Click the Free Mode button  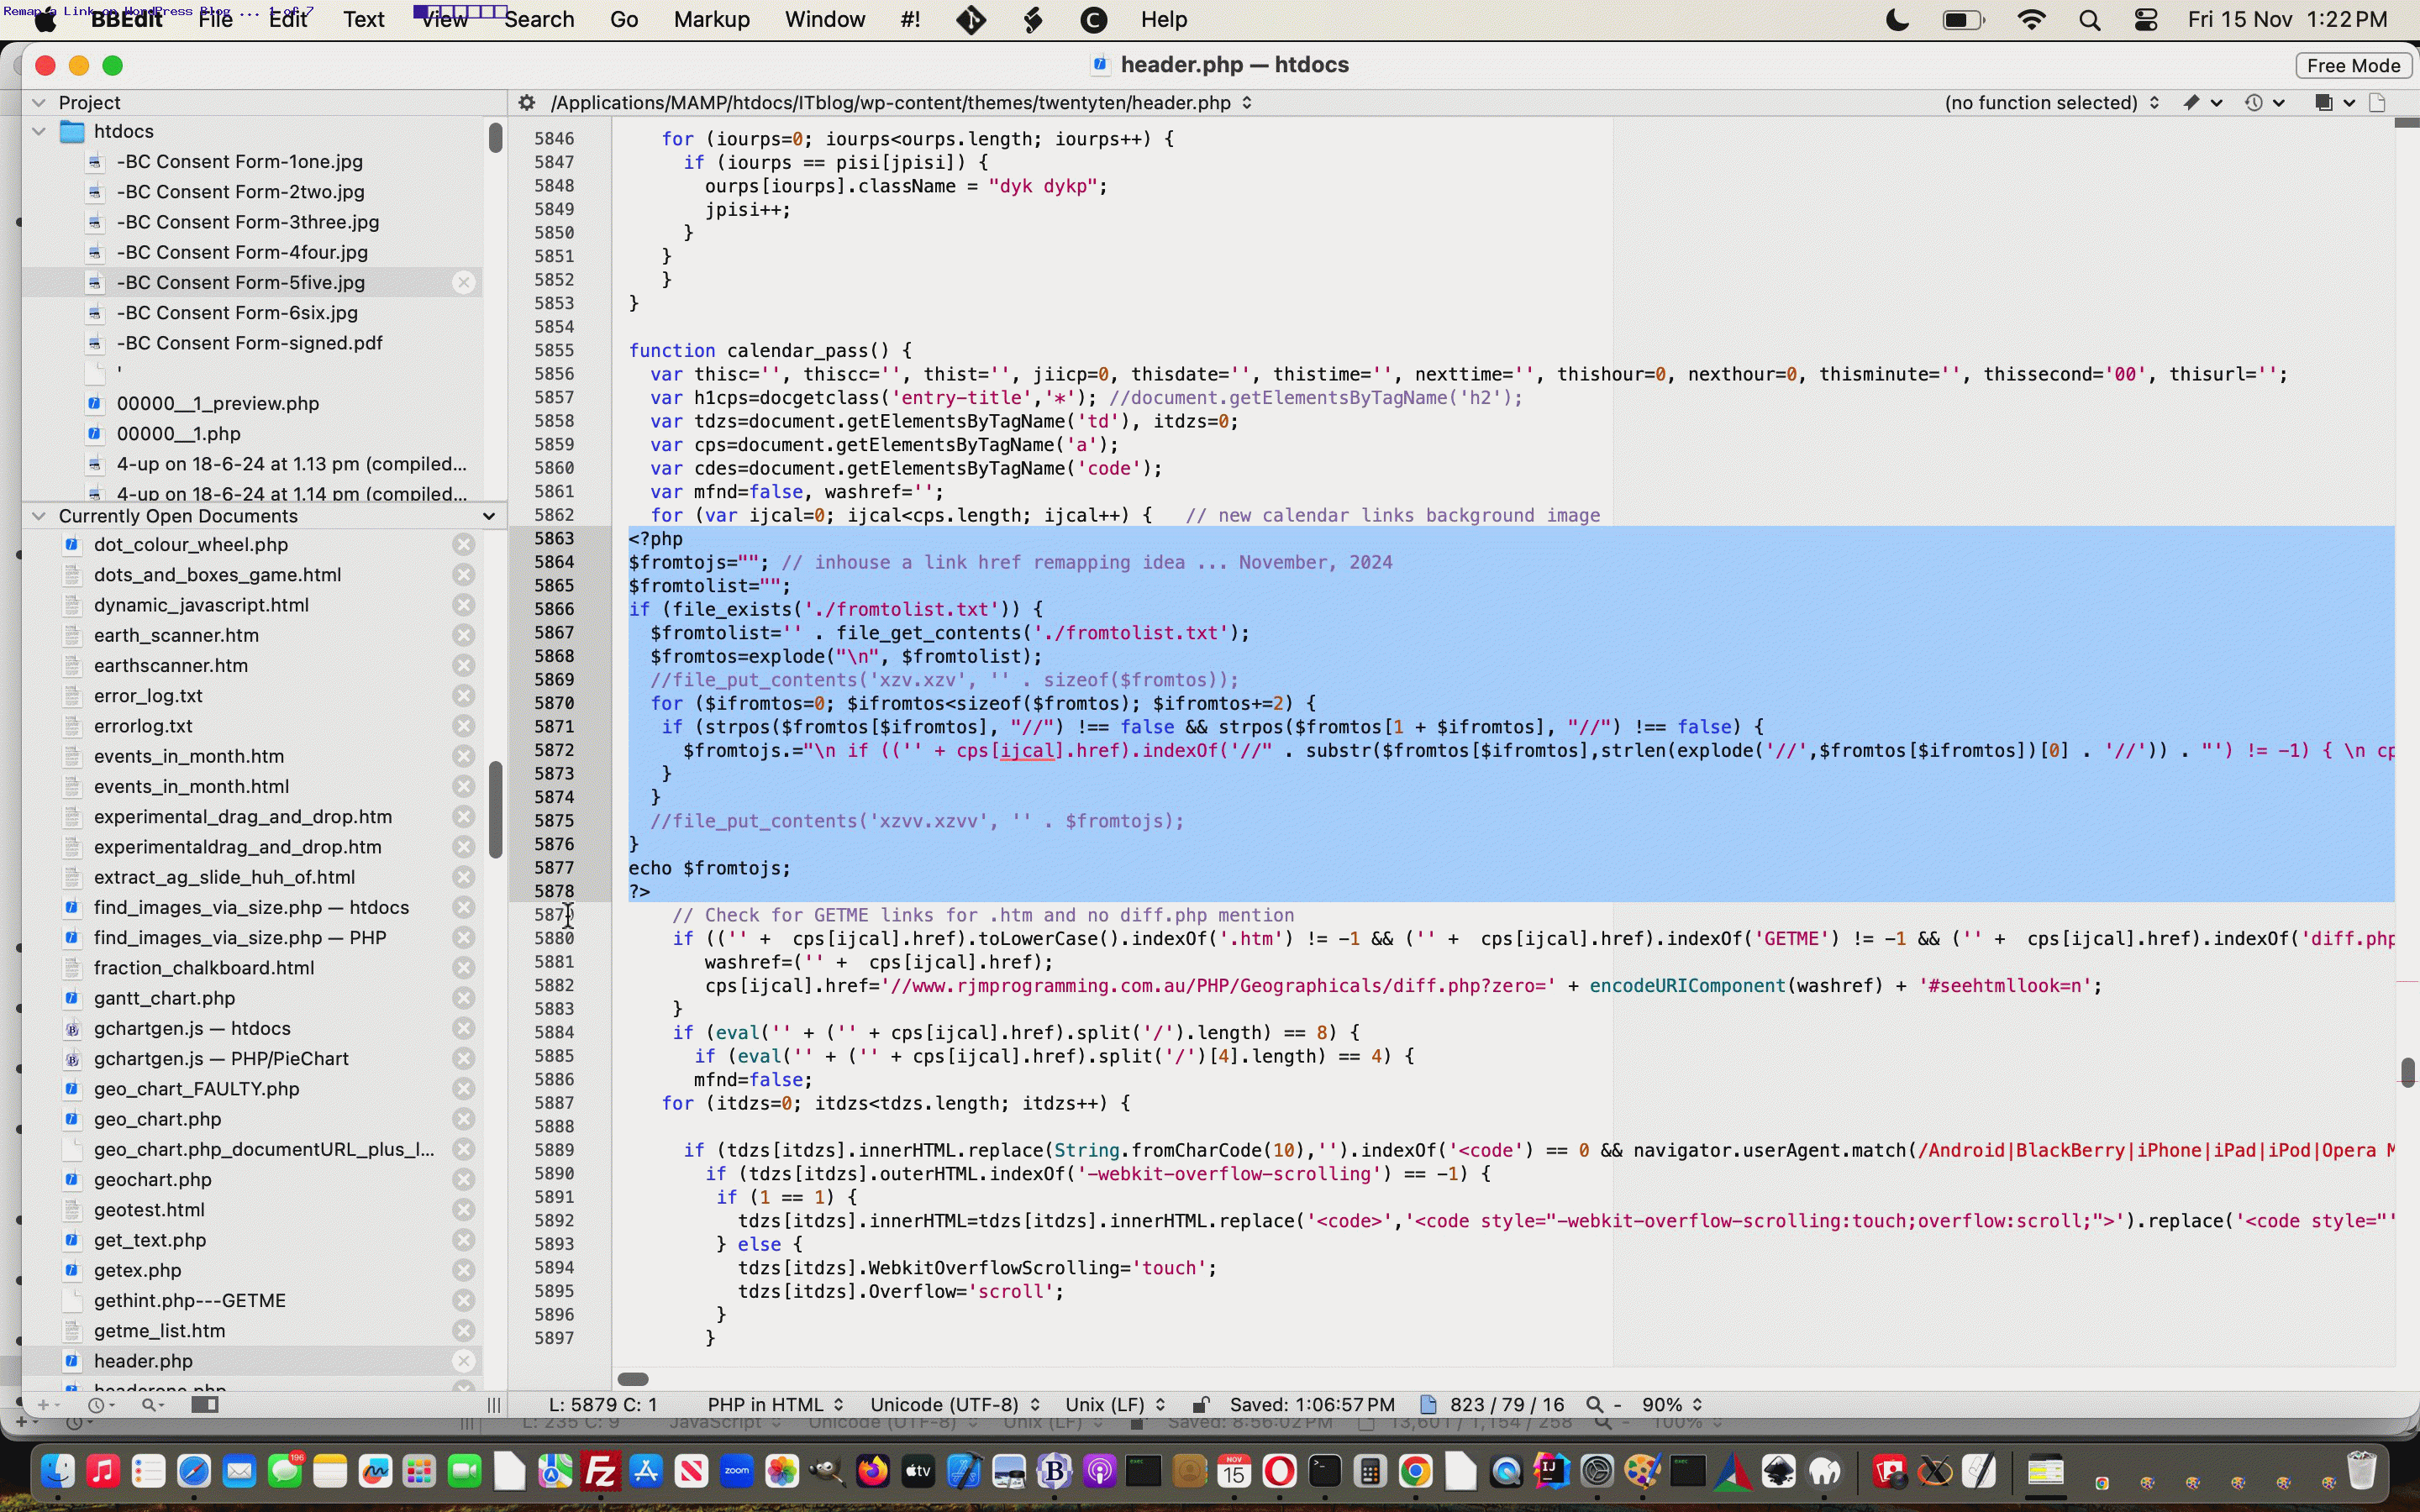pos(2353,65)
